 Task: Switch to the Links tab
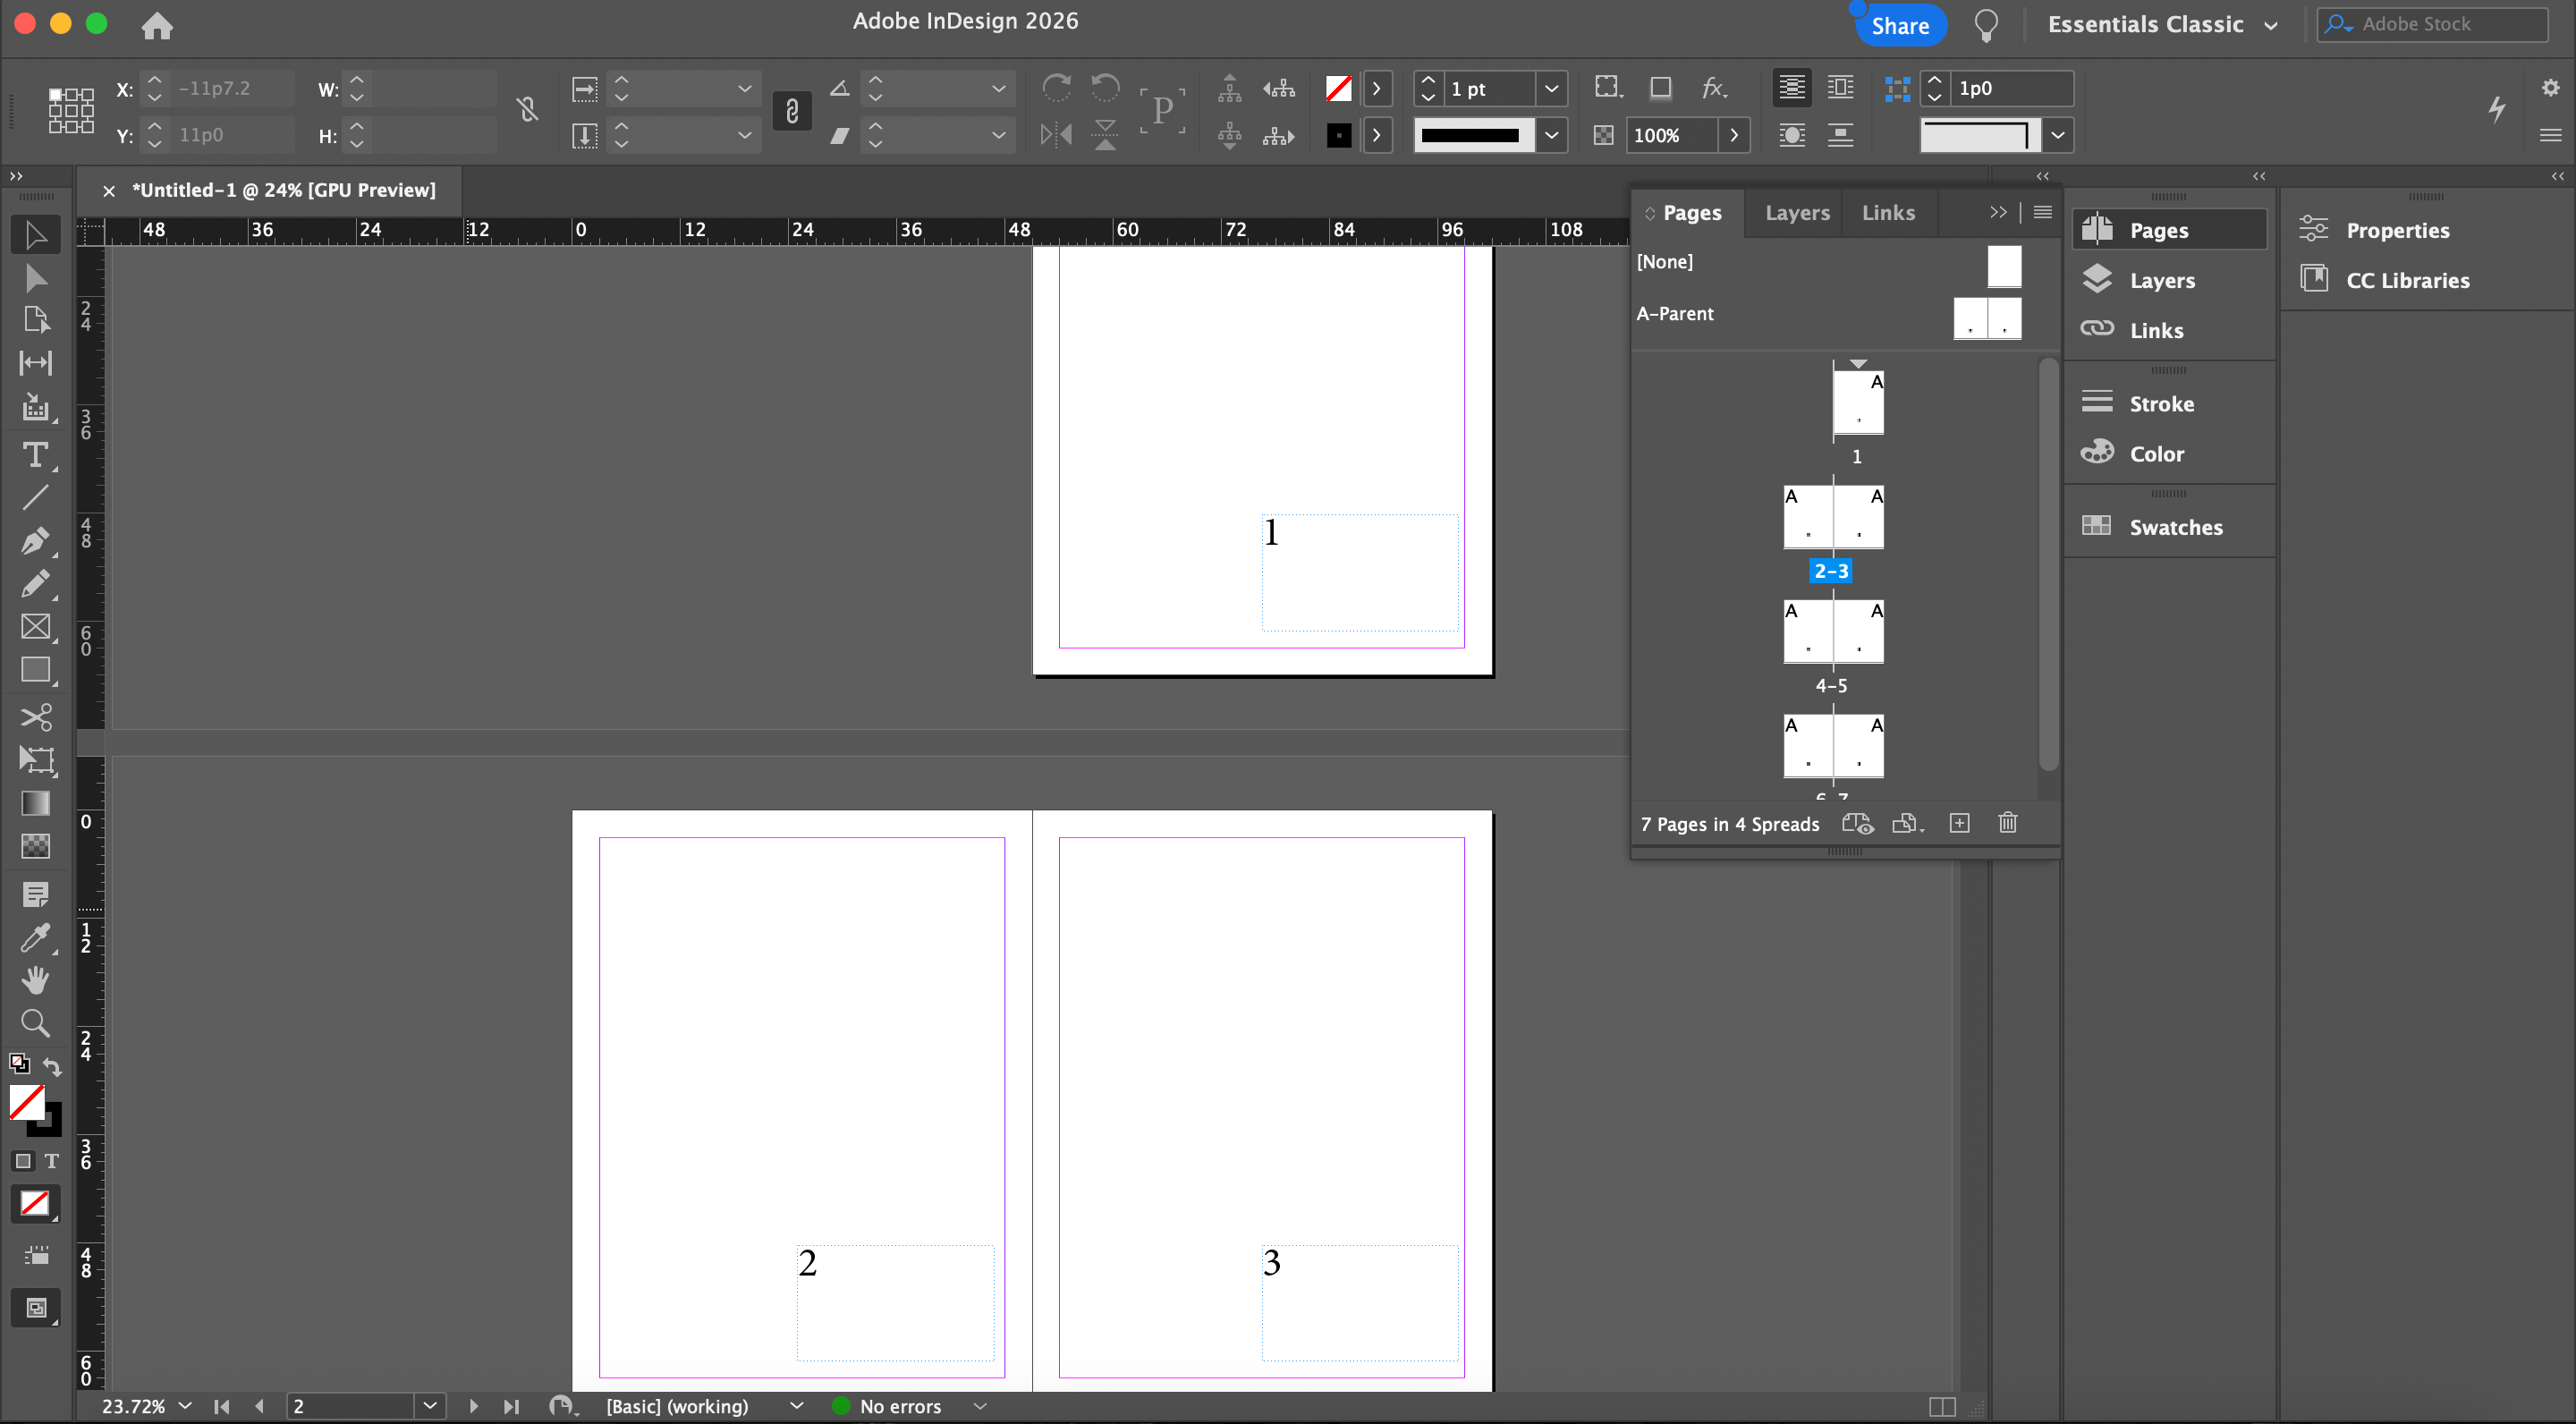click(x=1888, y=212)
